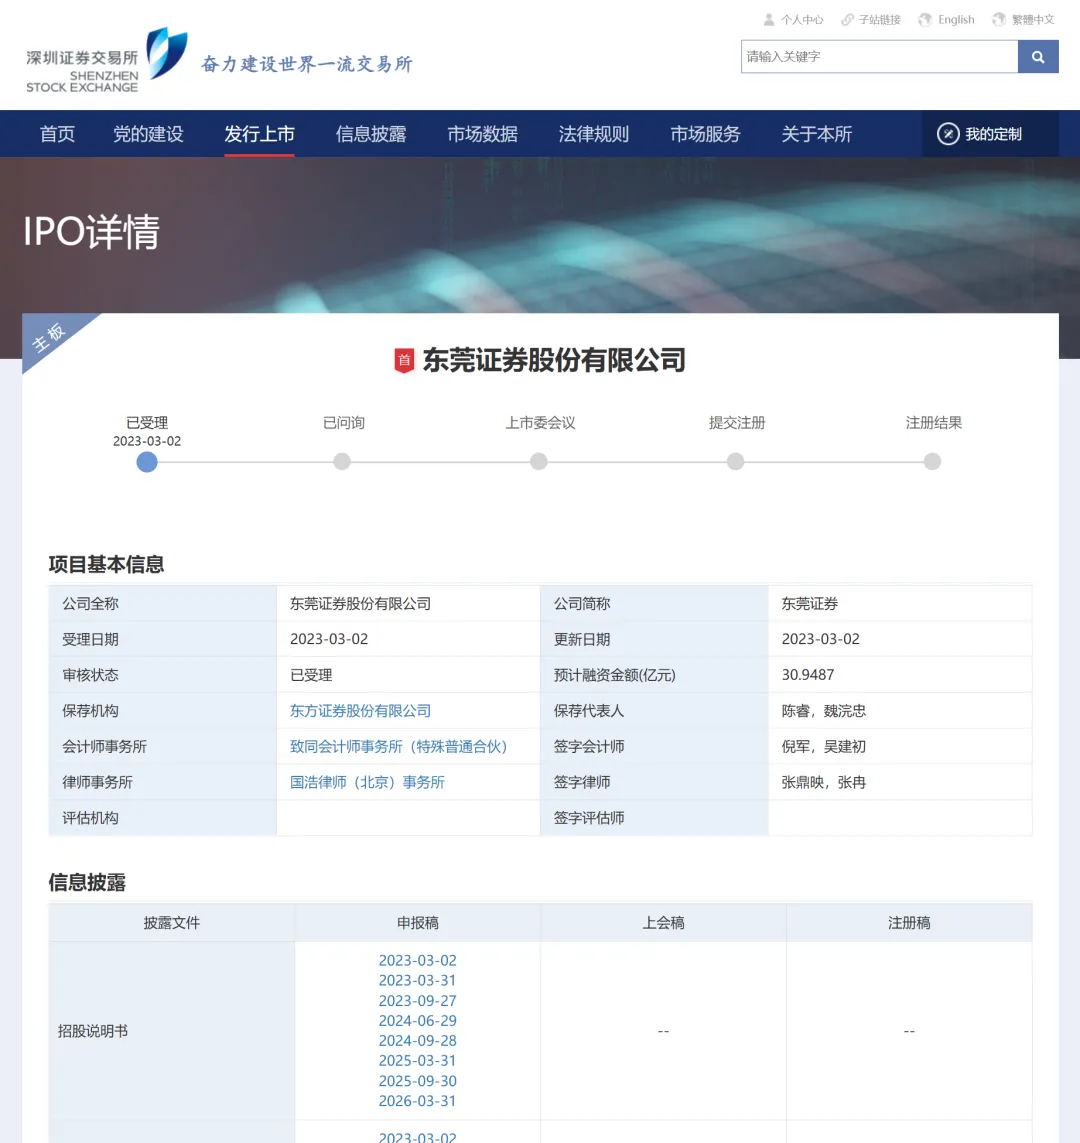Click the 披露文件 column header
The width and height of the screenshot is (1080, 1143).
pos(171,923)
